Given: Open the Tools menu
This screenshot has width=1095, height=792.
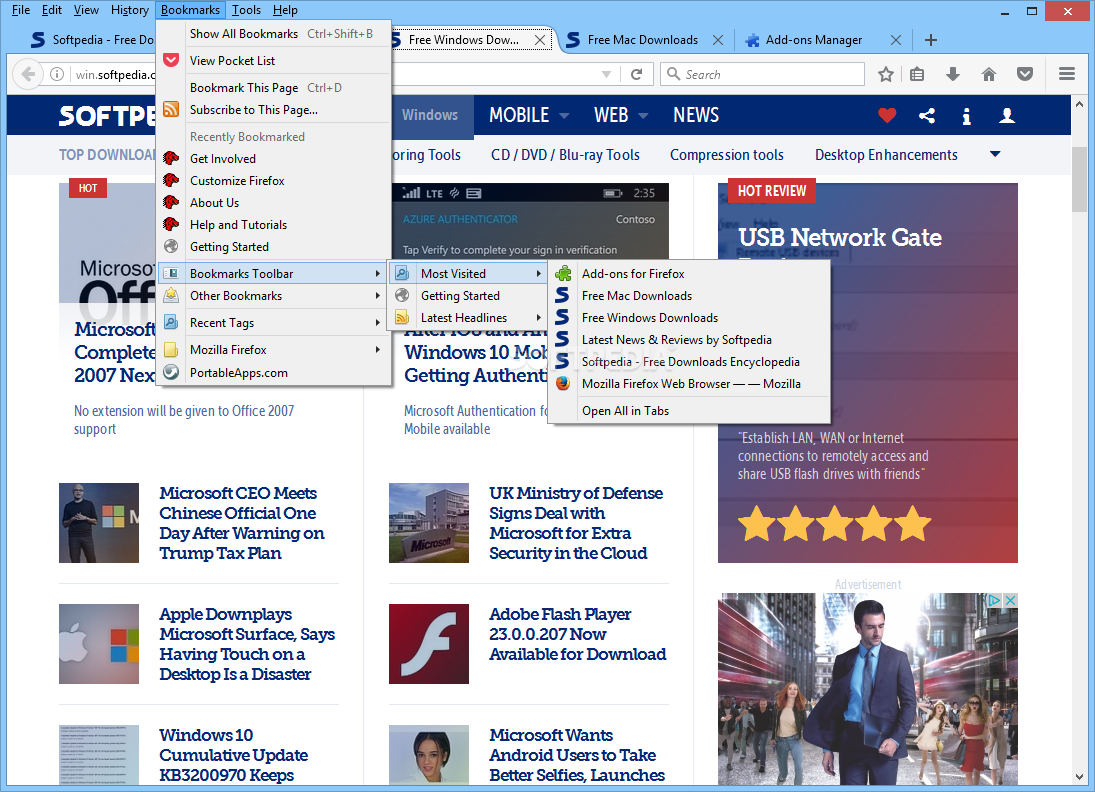Looking at the screenshot, I should click(246, 10).
